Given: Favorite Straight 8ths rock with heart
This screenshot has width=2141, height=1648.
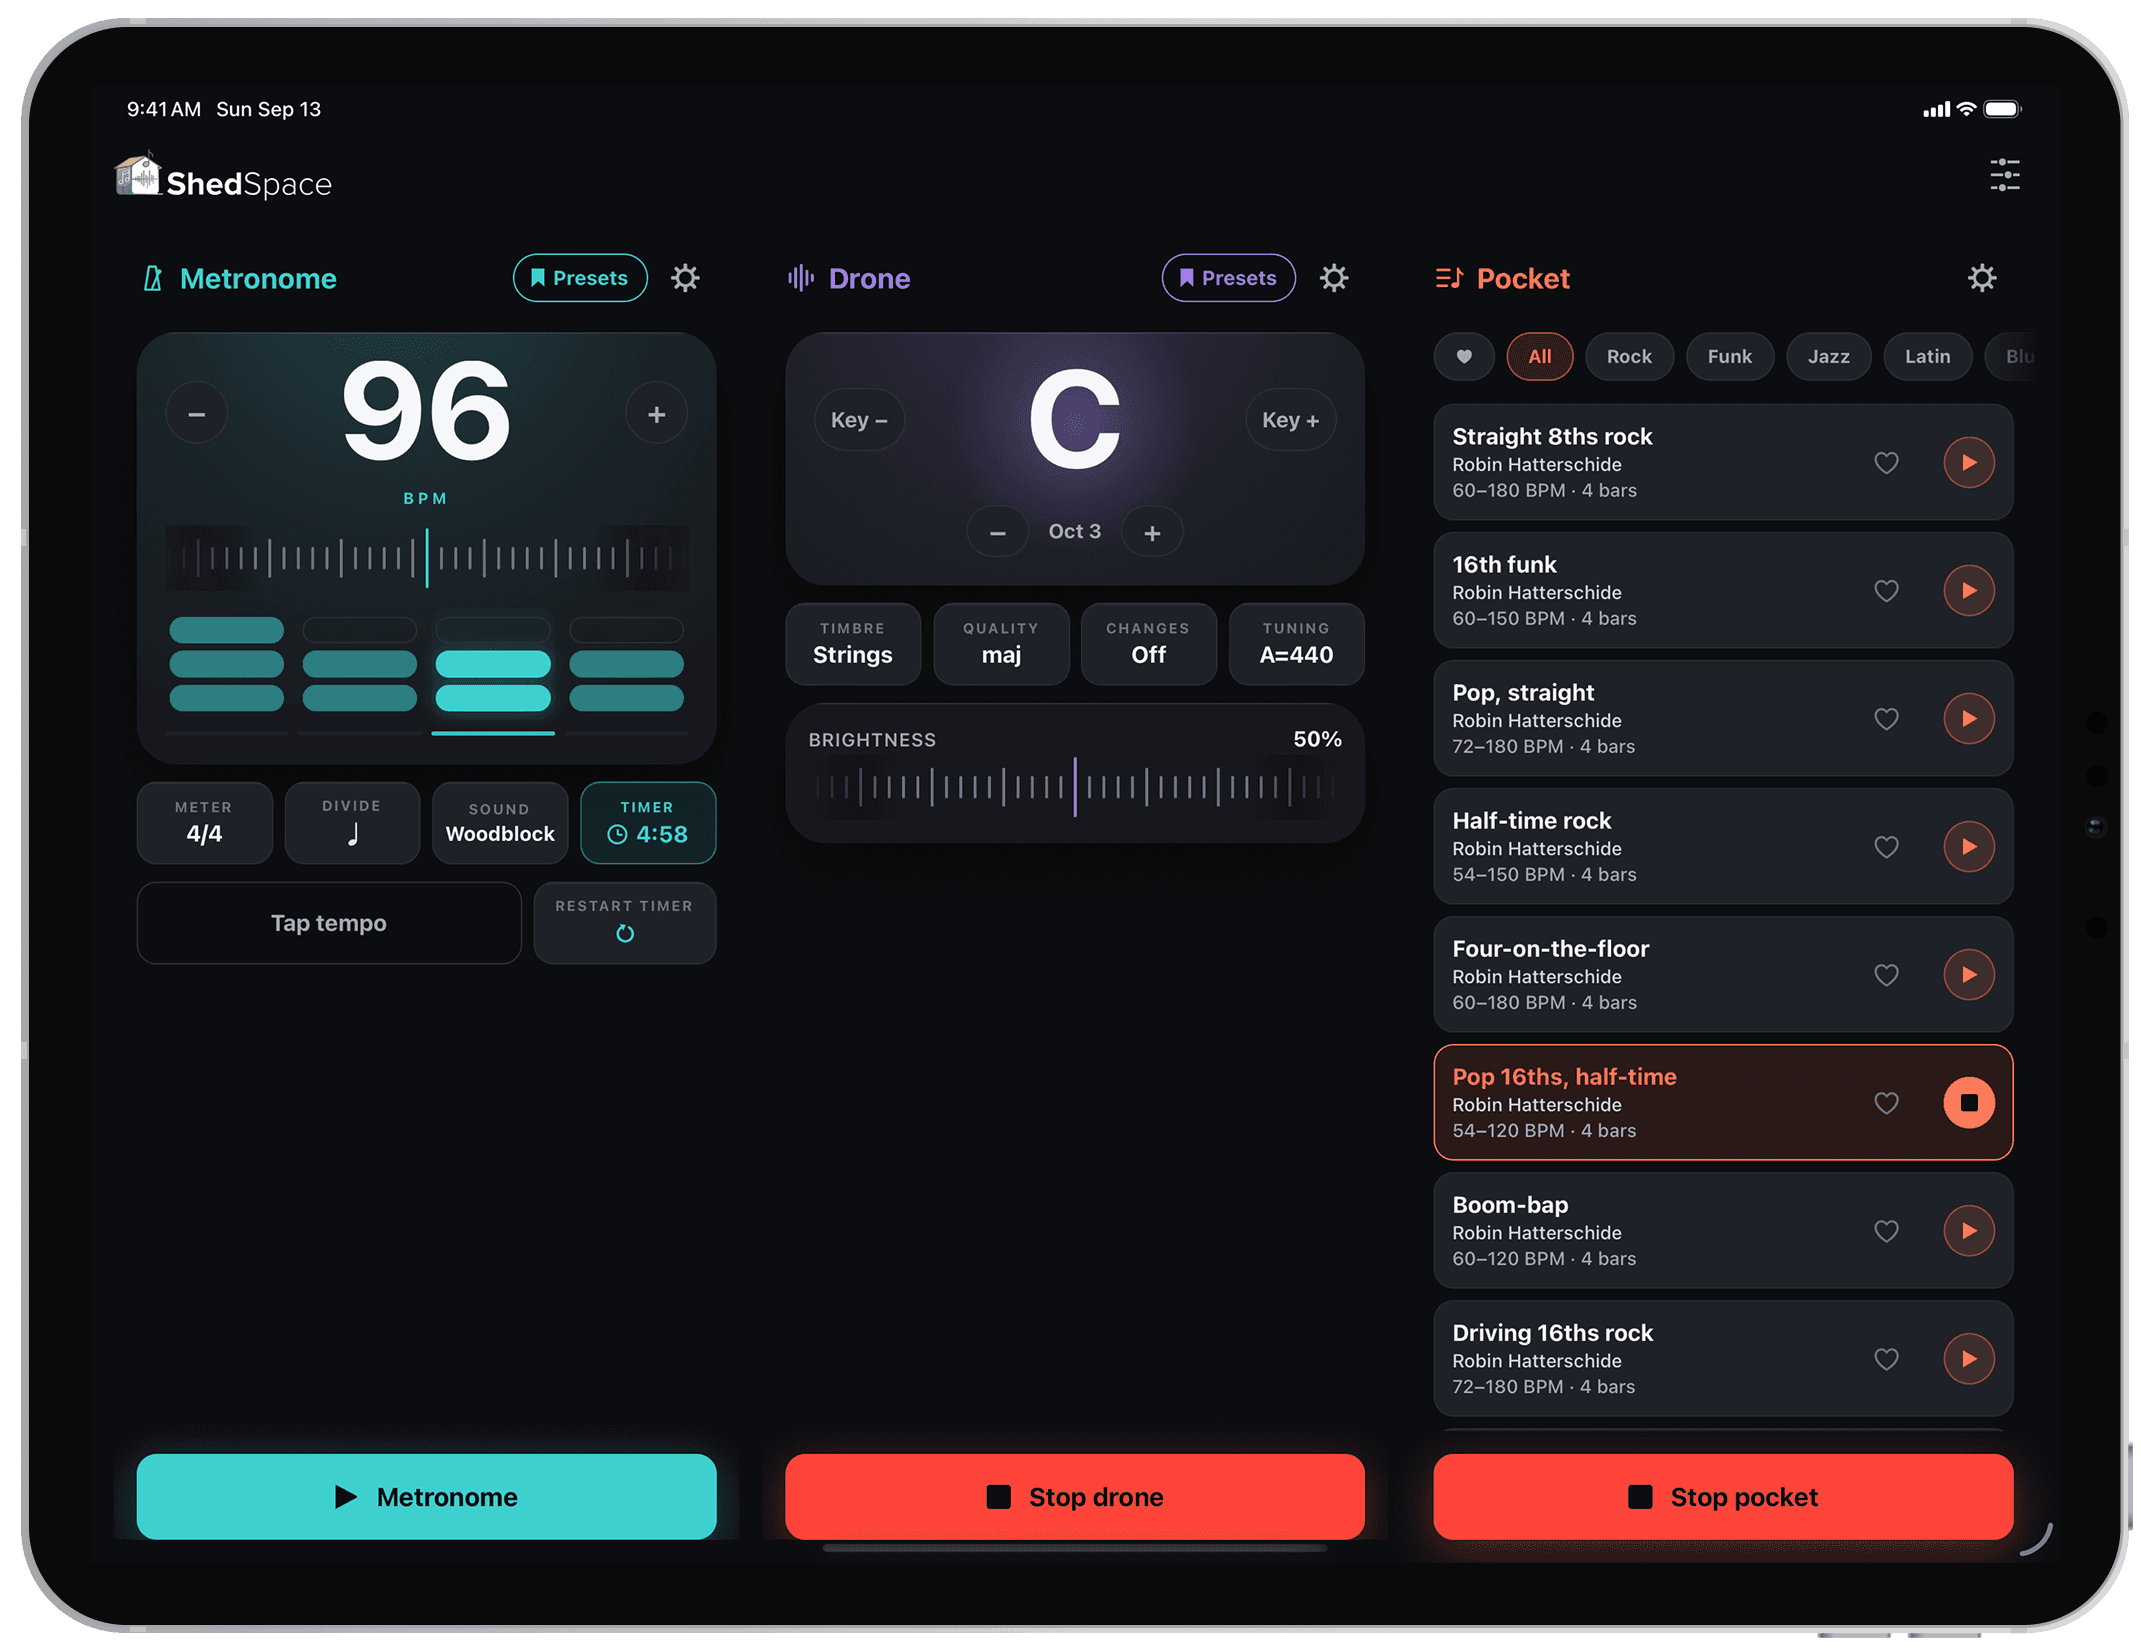Looking at the screenshot, I should (x=1886, y=463).
